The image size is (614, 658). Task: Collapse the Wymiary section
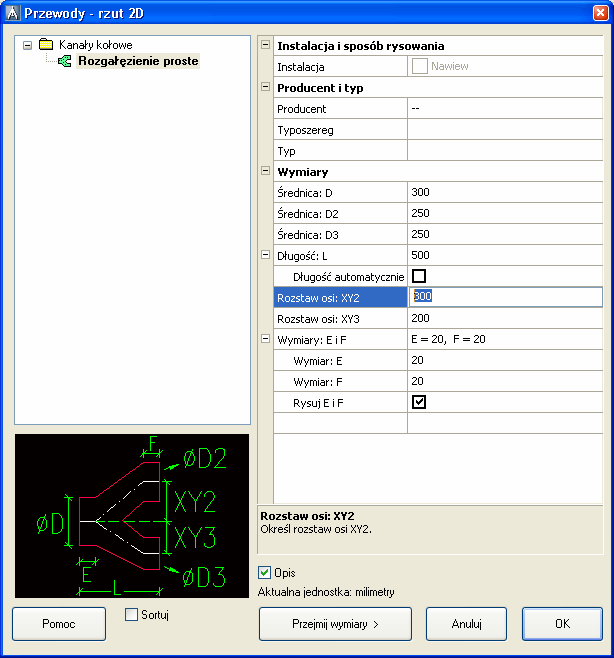coord(265,171)
